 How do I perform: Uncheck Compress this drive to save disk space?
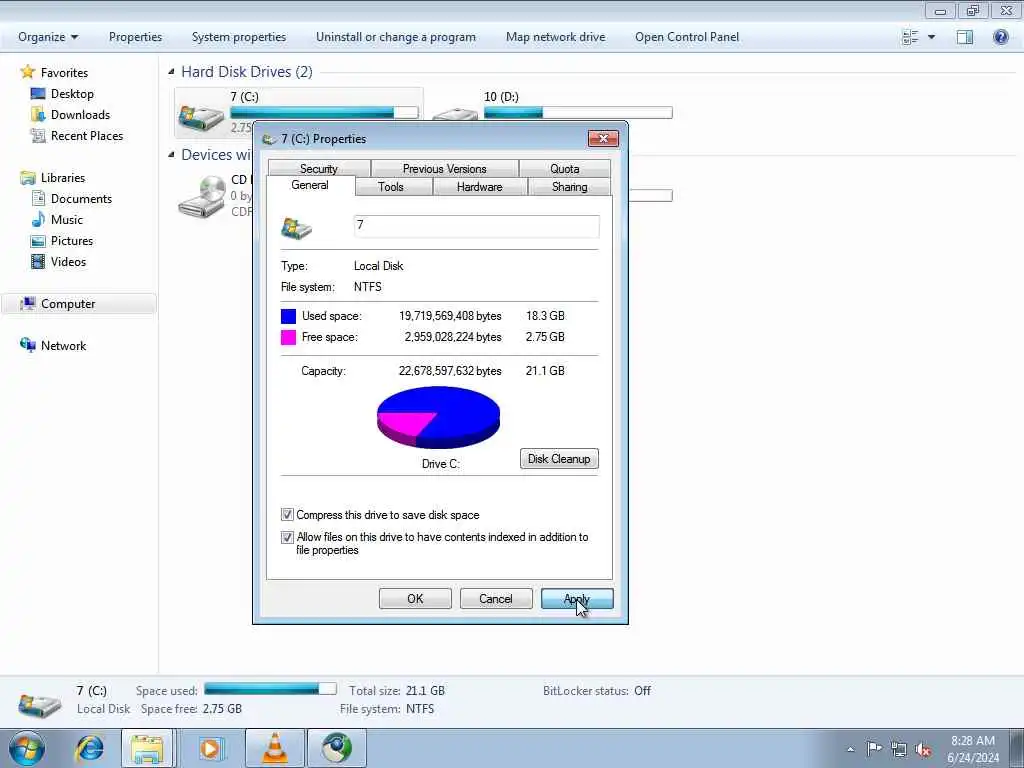pyautogui.click(x=287, y=515)
